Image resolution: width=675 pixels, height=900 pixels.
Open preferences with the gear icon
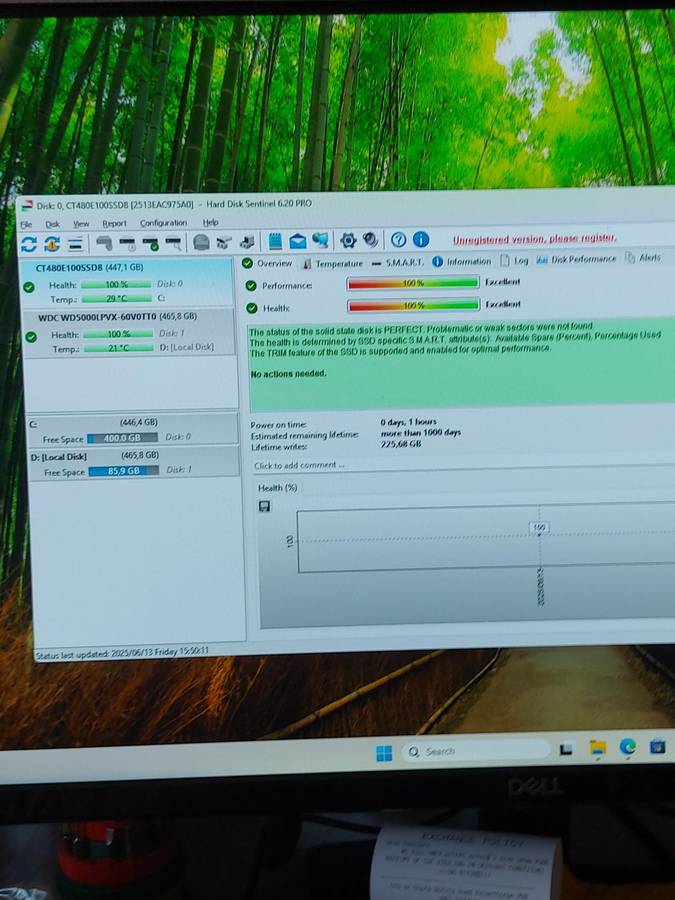click(348, 240)
